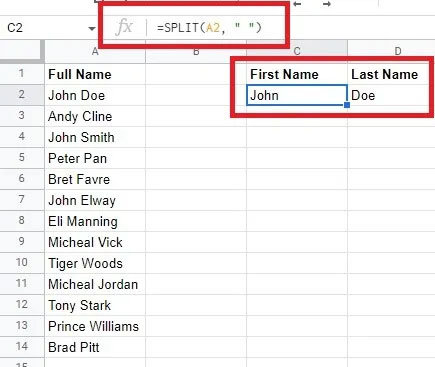Select column B header
The width and height of the screenshot is (435, 367).
click(196, 51)
